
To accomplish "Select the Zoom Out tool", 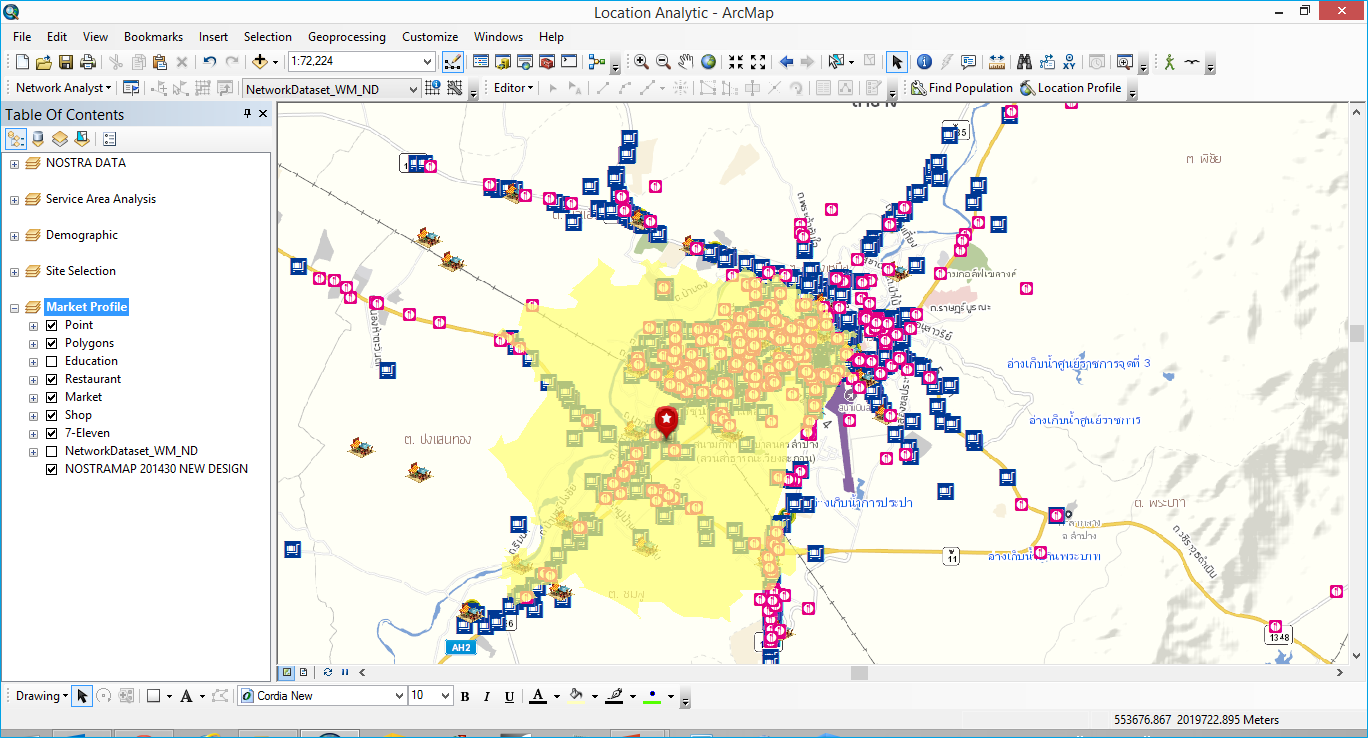I will coord(663,62).
